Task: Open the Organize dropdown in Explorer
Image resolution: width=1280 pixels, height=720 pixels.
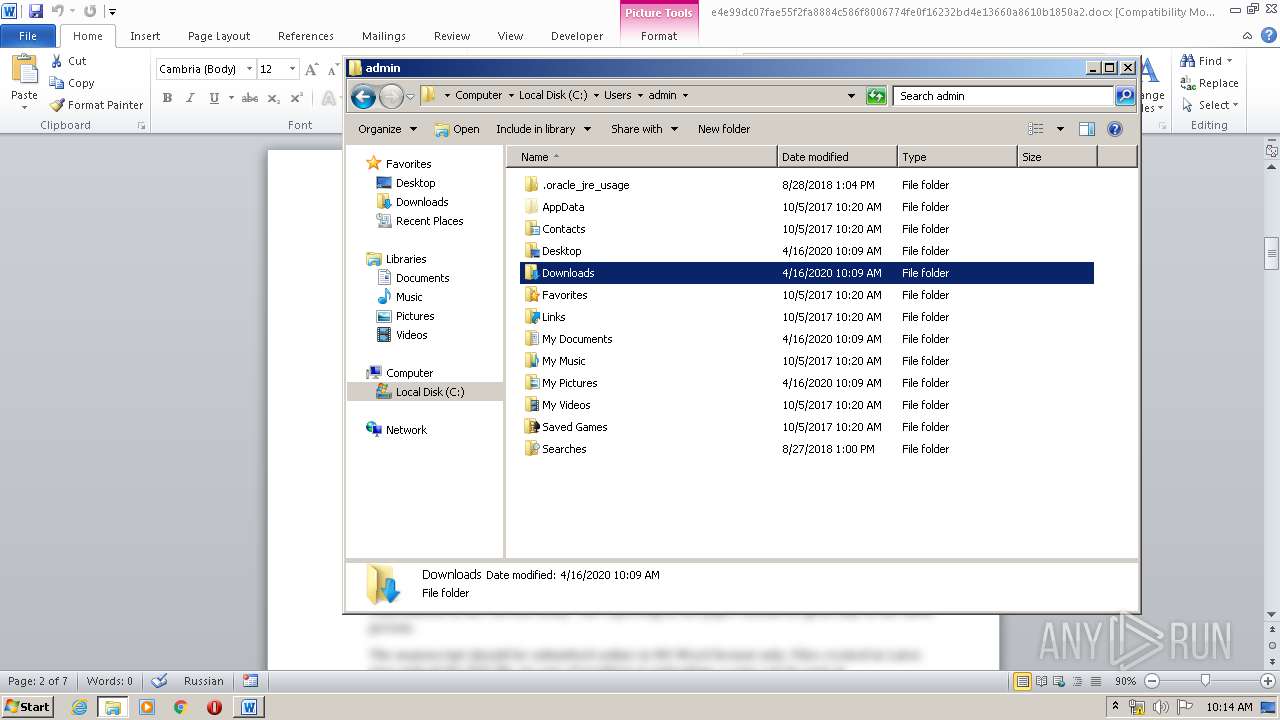Action: point(387,129)
